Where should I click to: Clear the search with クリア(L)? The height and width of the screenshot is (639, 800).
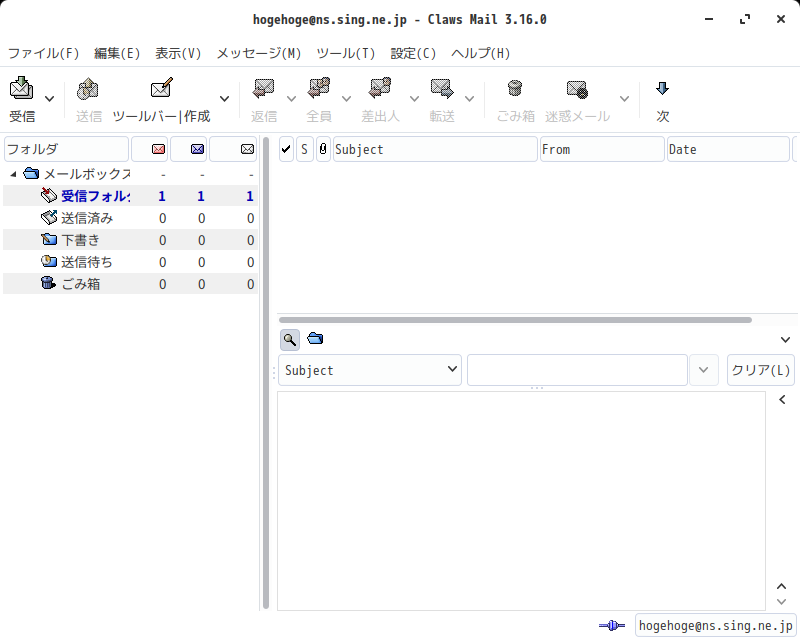[761, 370]
